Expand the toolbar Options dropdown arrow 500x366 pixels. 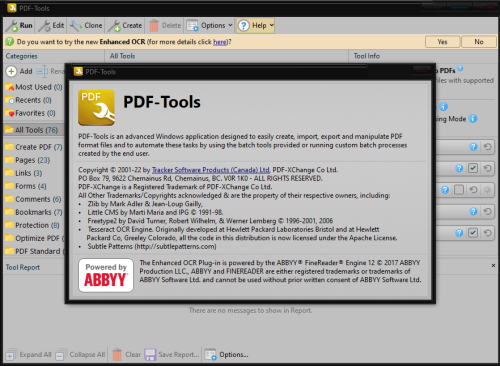[x=230, y=25]
